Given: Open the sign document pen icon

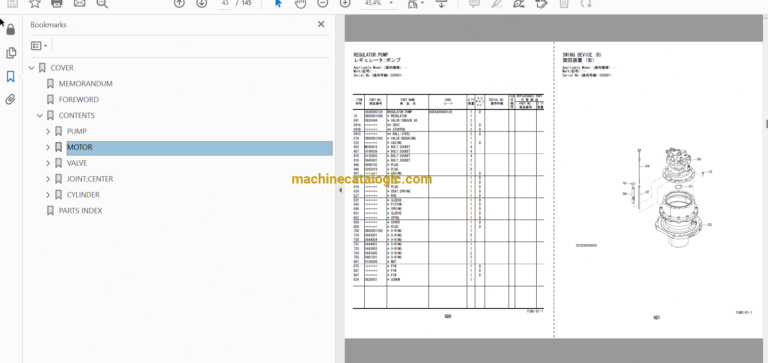Looking at the screenshot, I should pyautogui.click(x=519, y=3).
